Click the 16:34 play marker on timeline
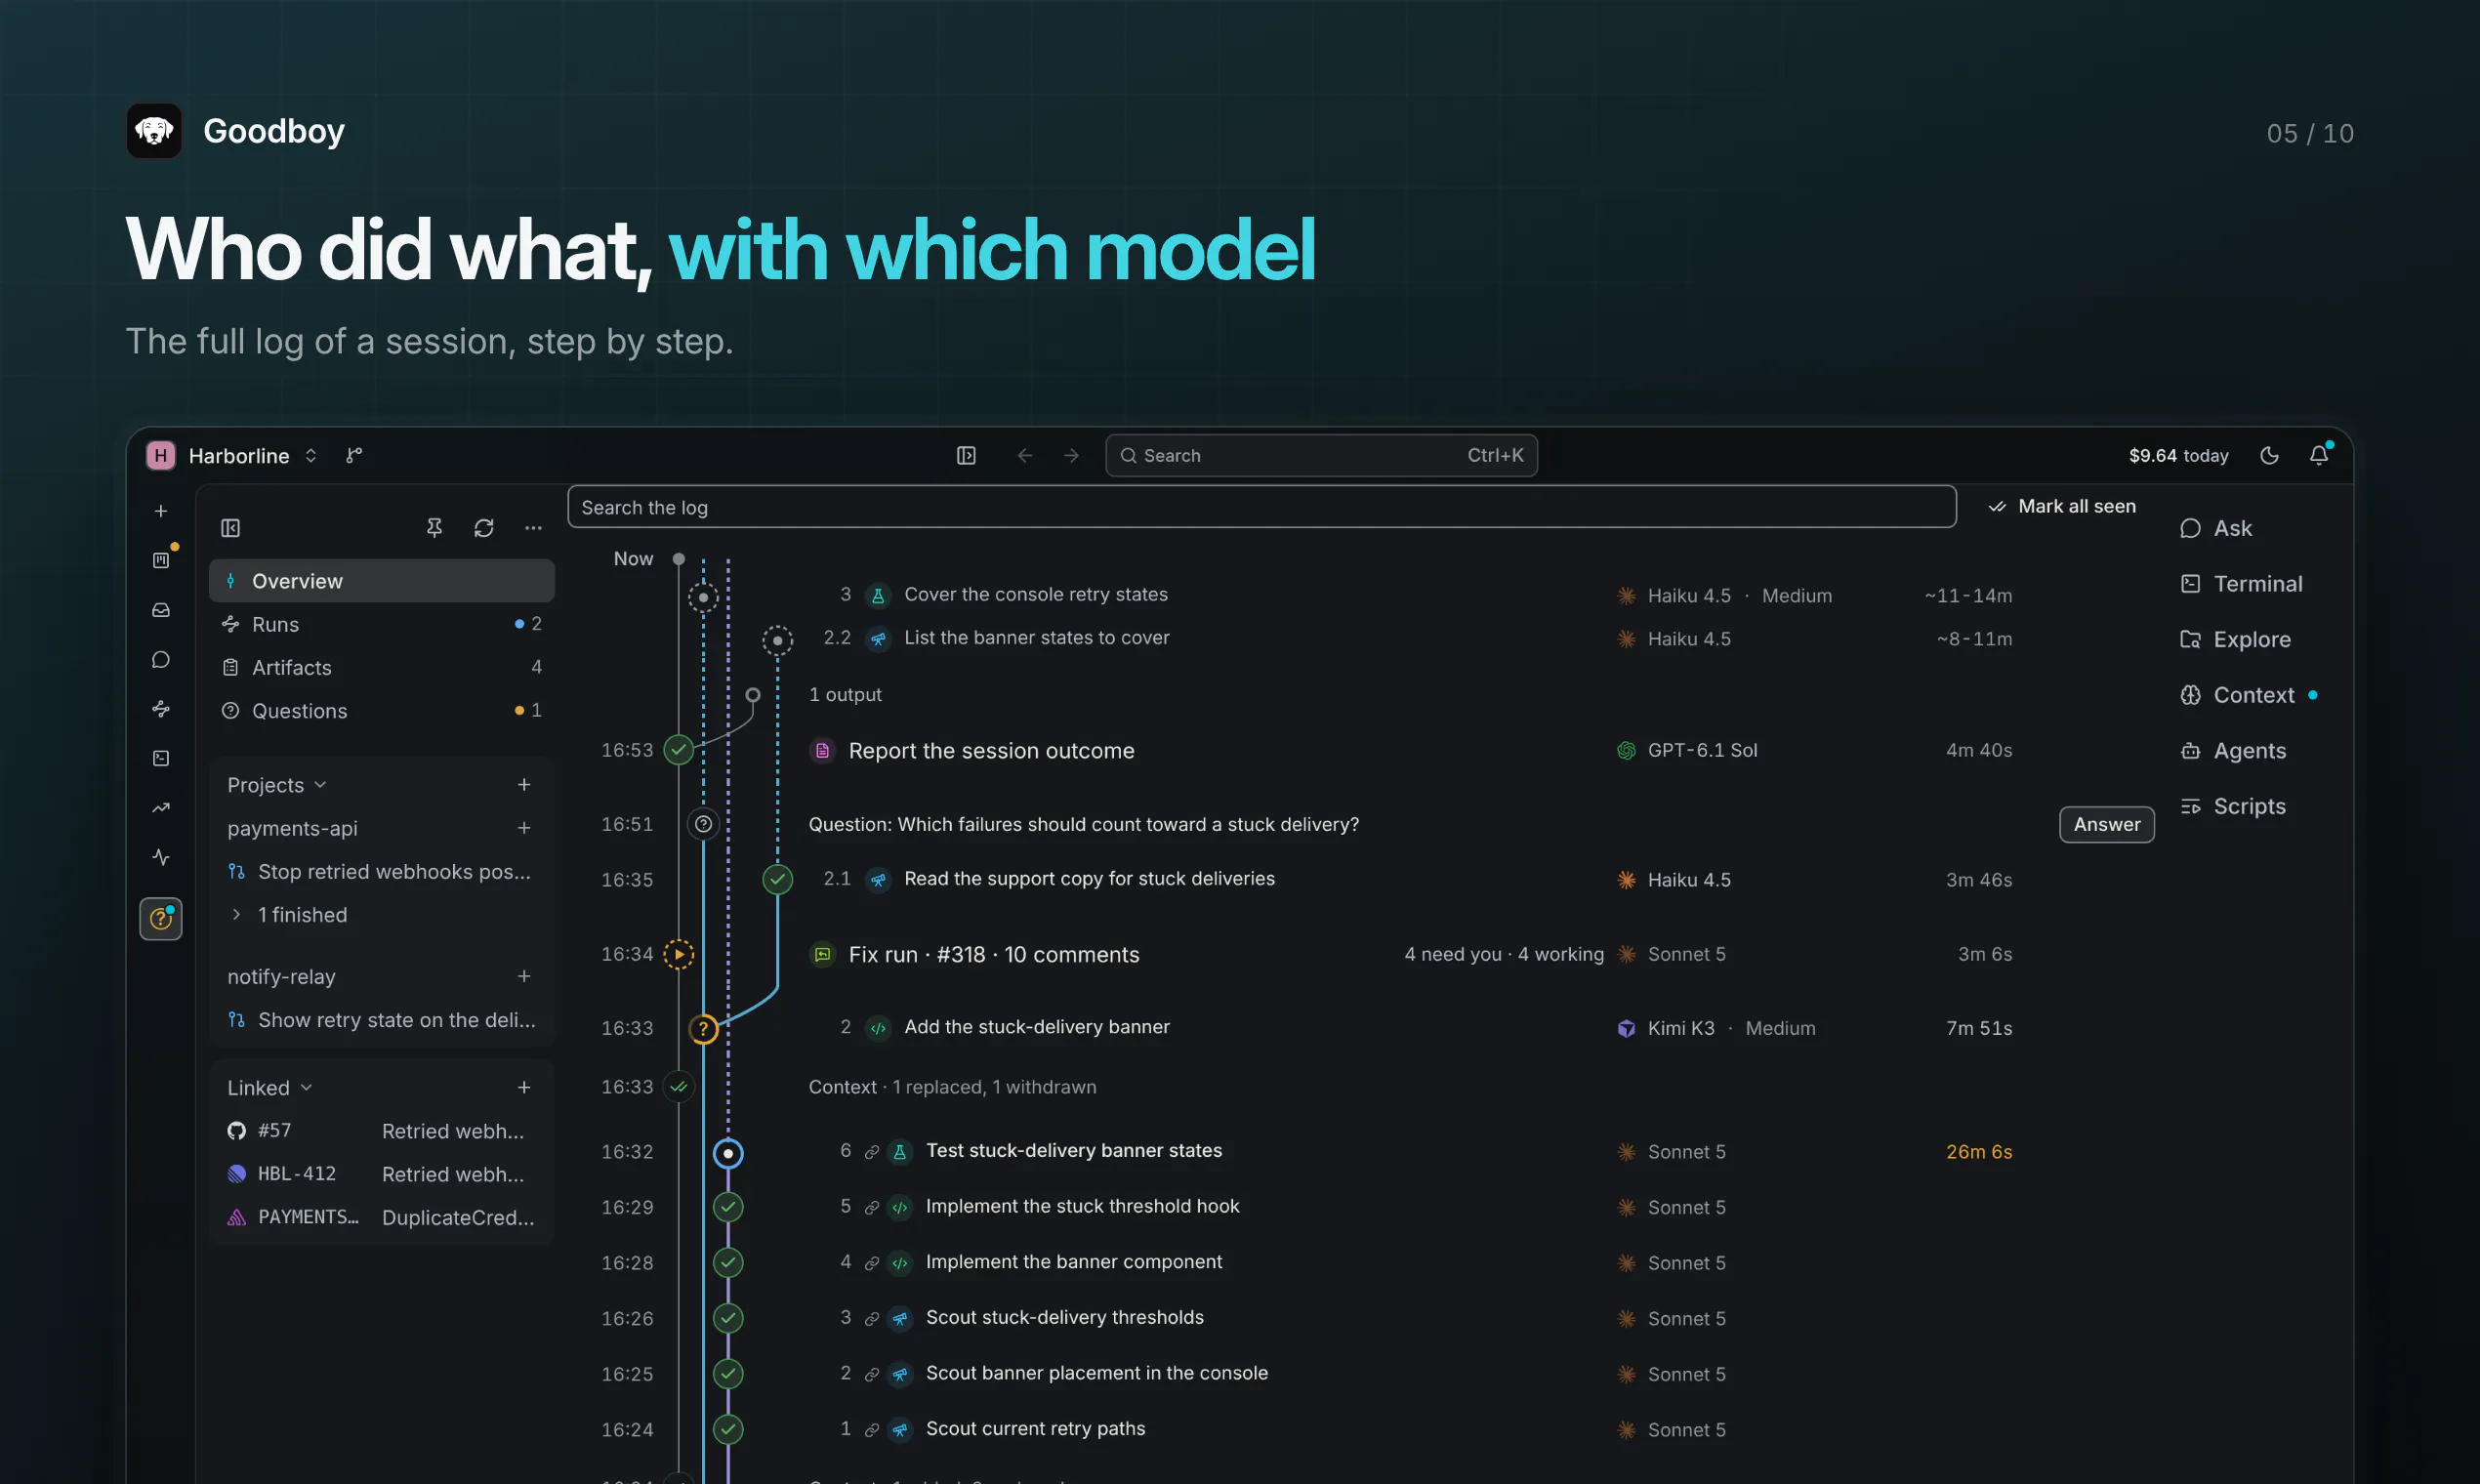This screenshot has height=1484, width=2480. pos(679,954)
